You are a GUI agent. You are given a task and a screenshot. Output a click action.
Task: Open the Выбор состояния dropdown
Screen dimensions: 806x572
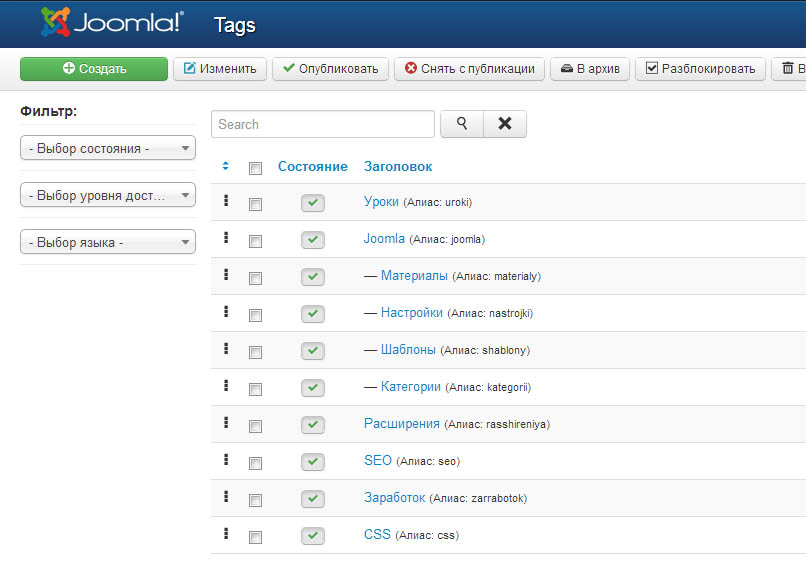pos(108,148)
